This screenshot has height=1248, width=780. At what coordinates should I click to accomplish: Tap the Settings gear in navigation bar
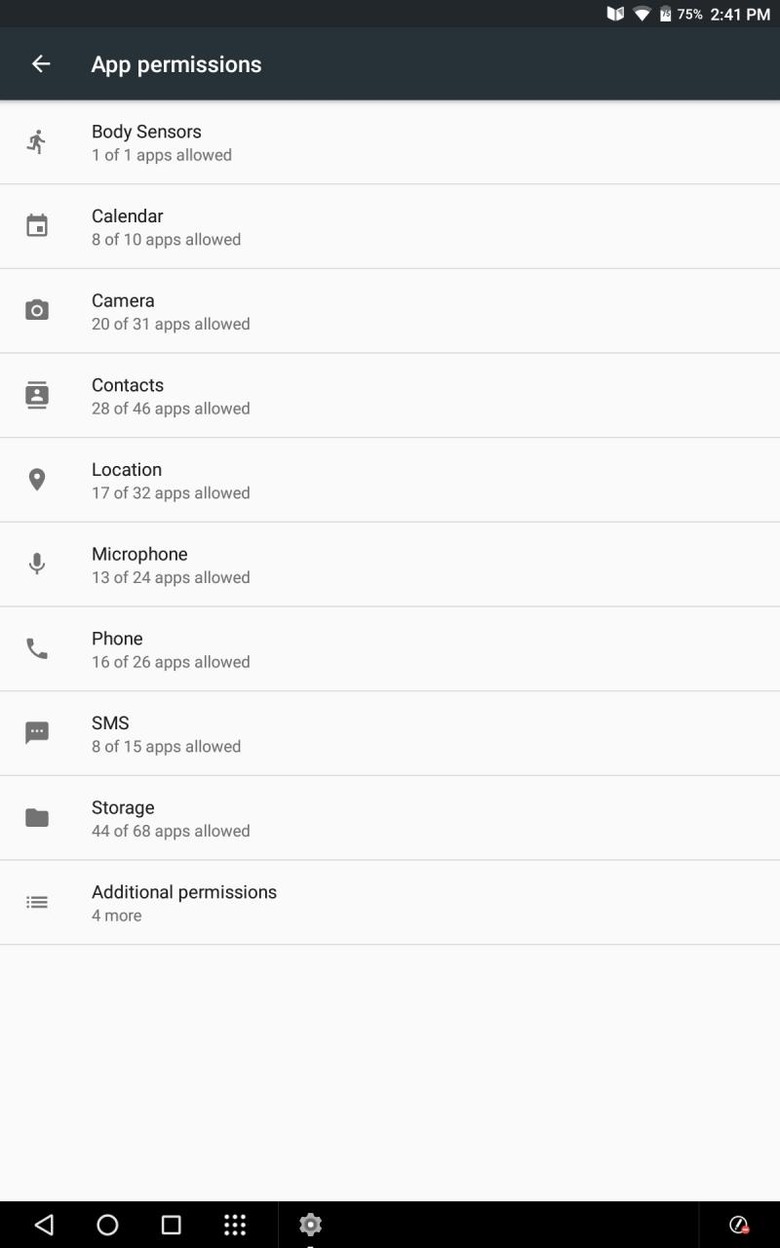click(310, 1225)
